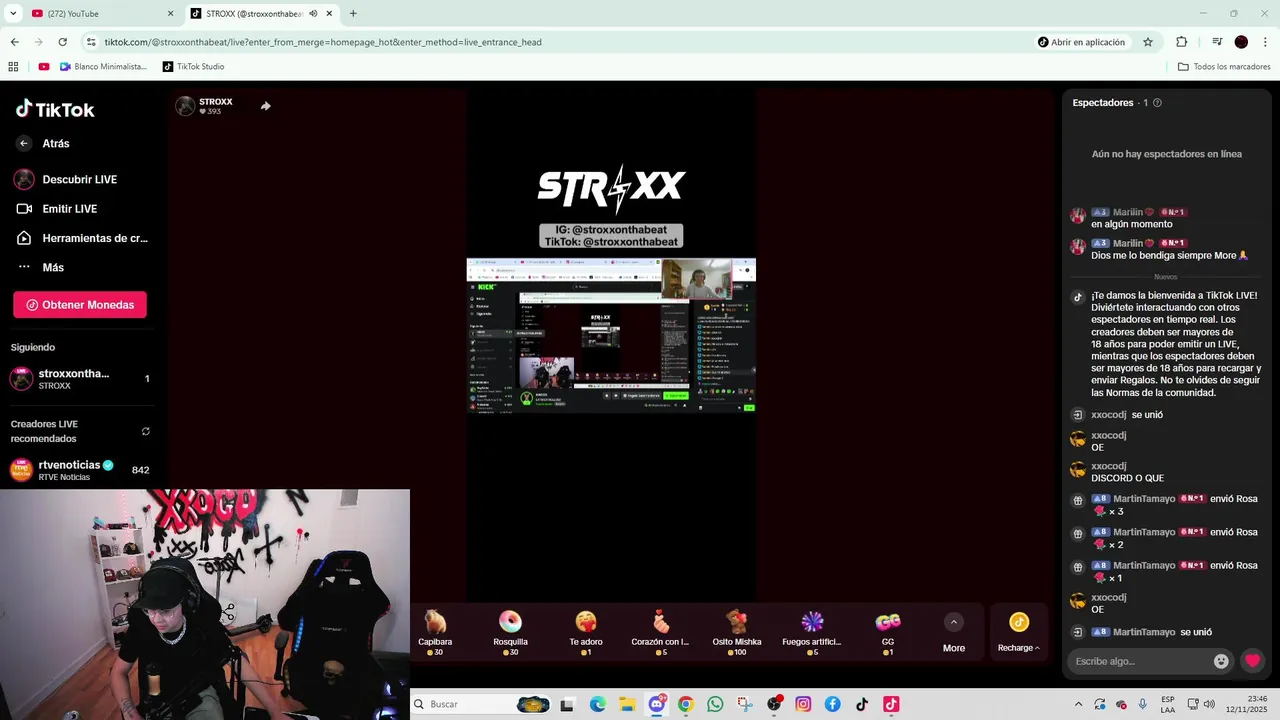
Task: Expand More gifts panel
Action: (x=954, y=633)
